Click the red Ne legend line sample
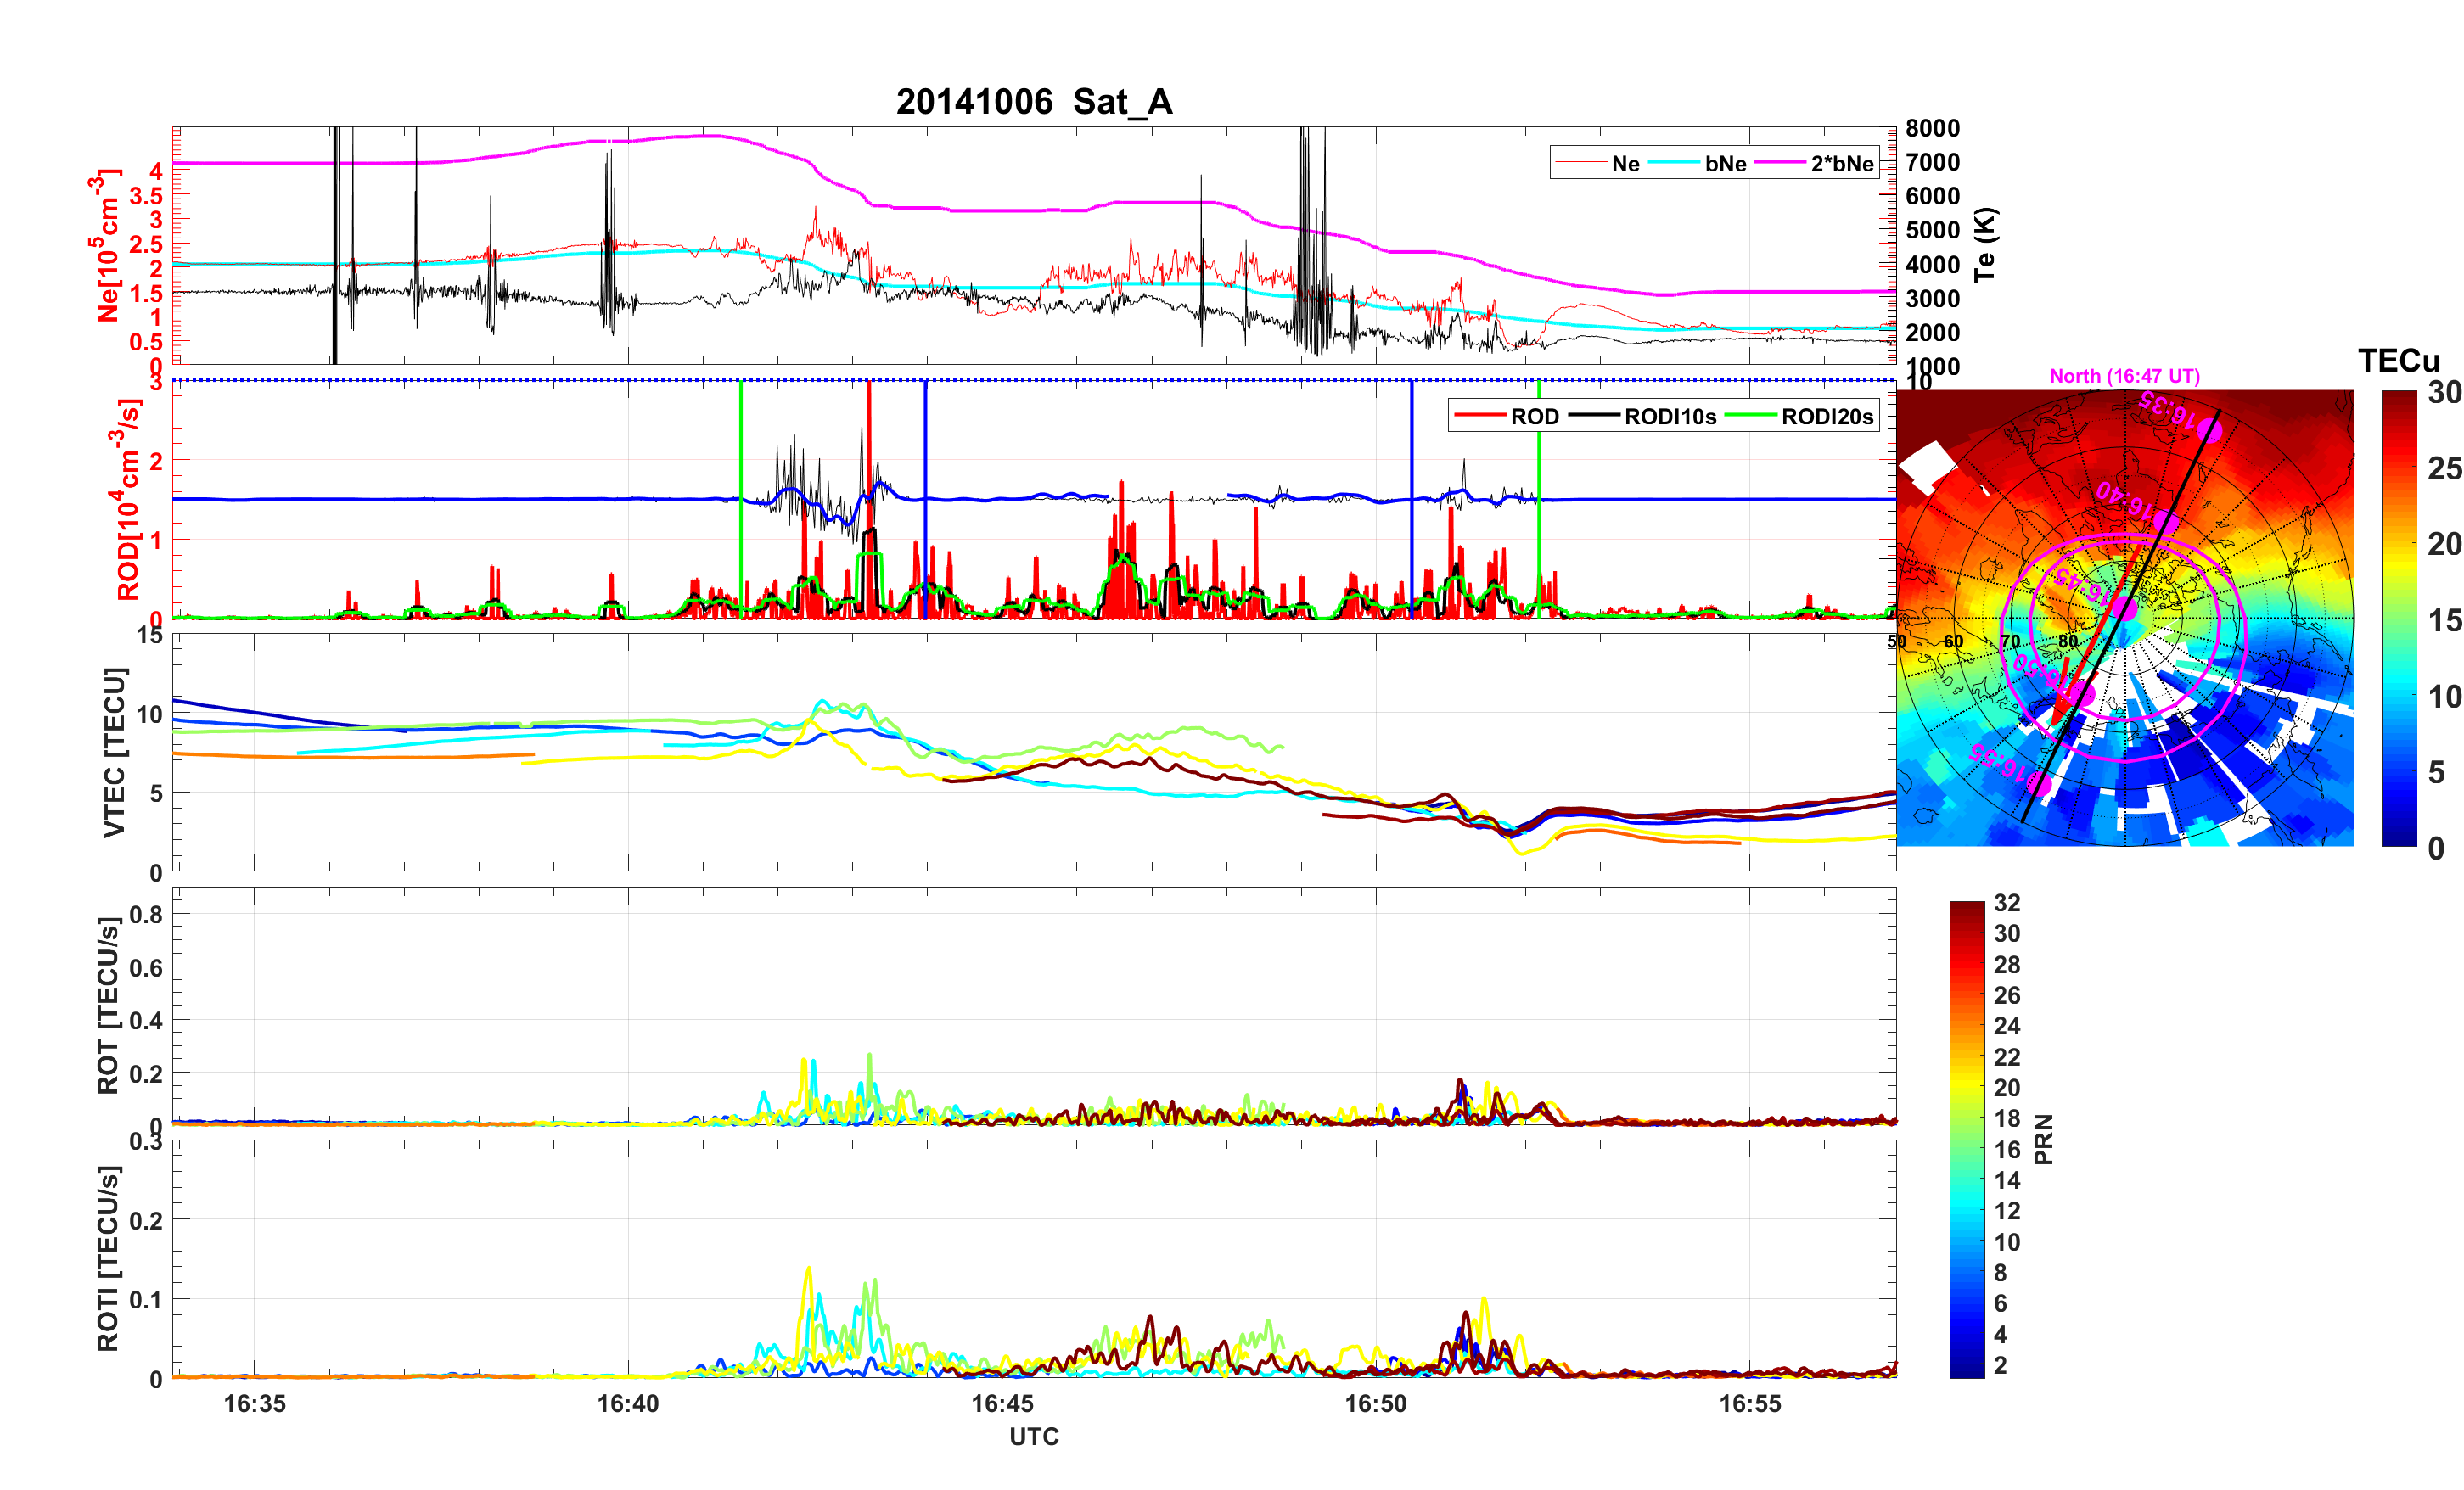 coord(1580,163)
